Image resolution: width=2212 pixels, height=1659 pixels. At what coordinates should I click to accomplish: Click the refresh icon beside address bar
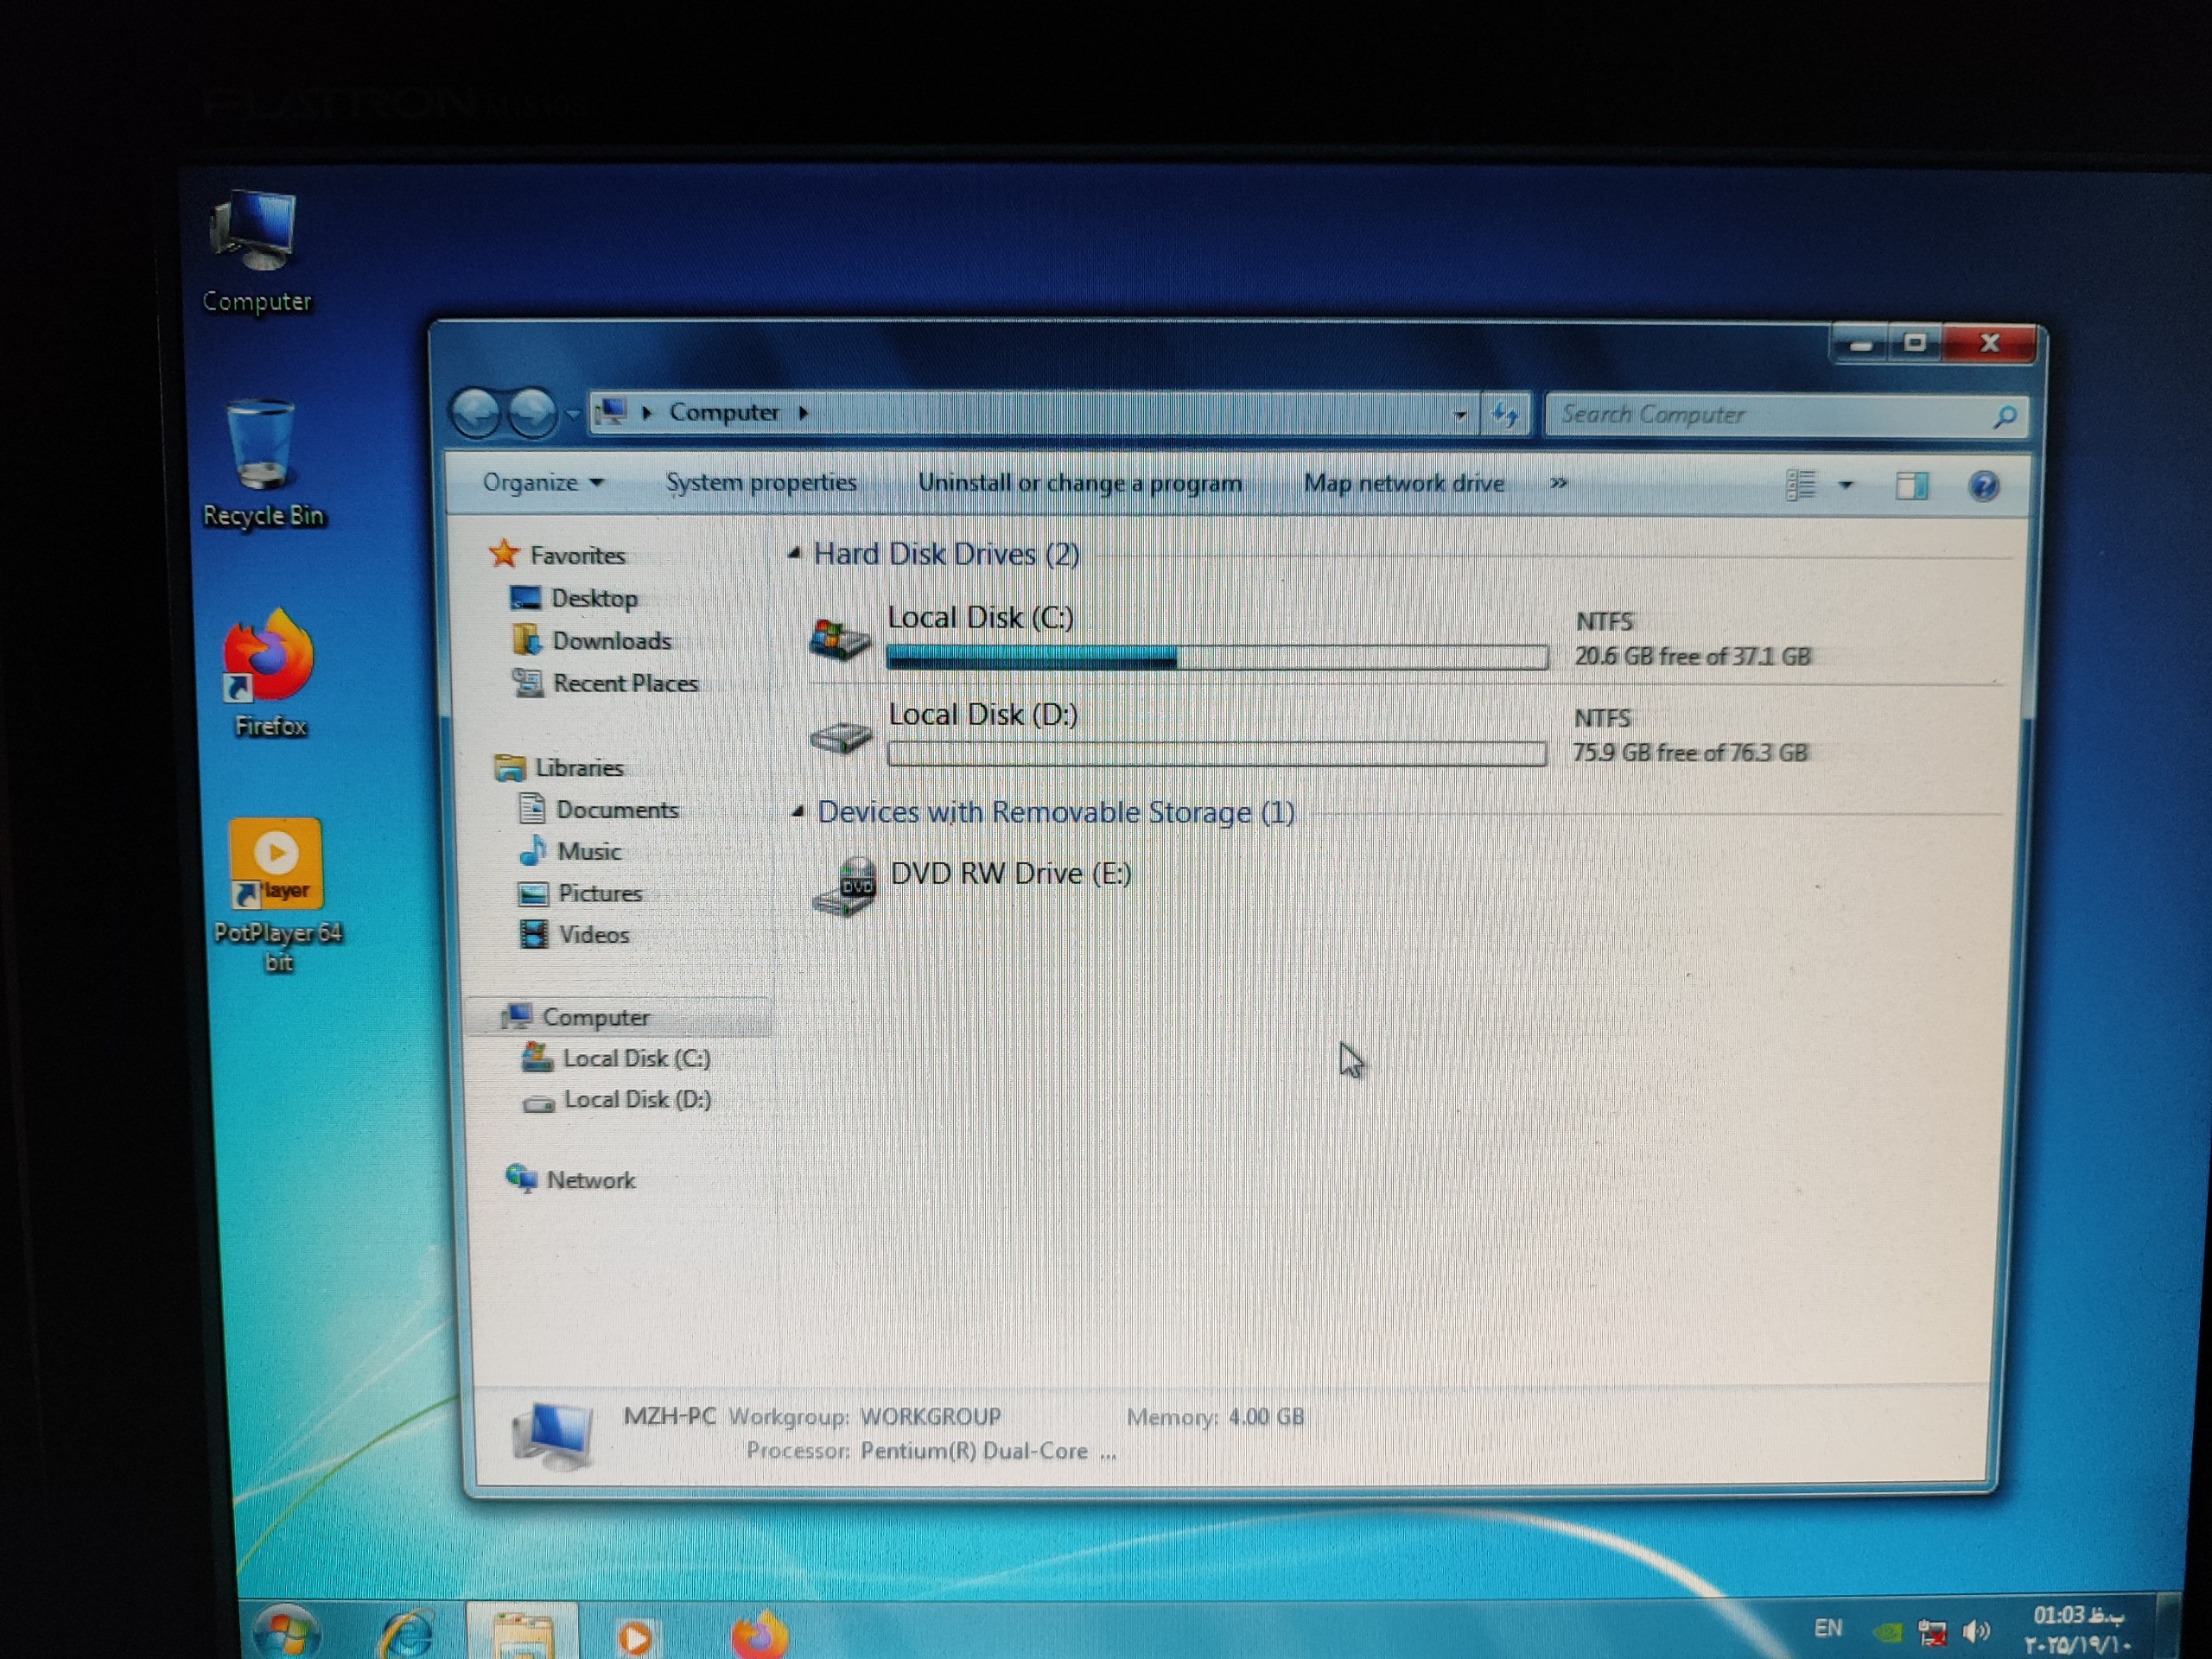tap(1505, 414)
